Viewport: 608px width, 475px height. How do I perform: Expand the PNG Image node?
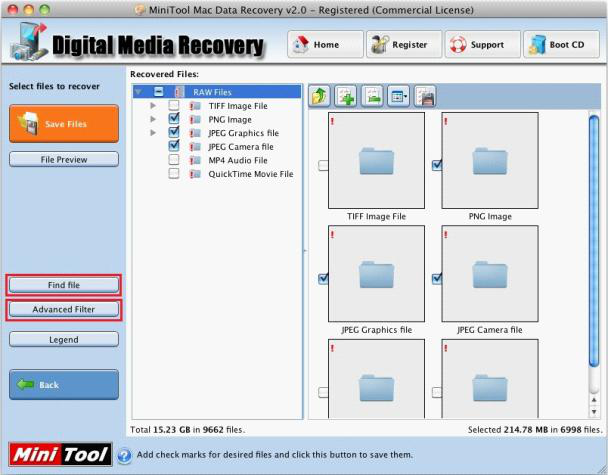pyautogui.click(x=153, y=119)
